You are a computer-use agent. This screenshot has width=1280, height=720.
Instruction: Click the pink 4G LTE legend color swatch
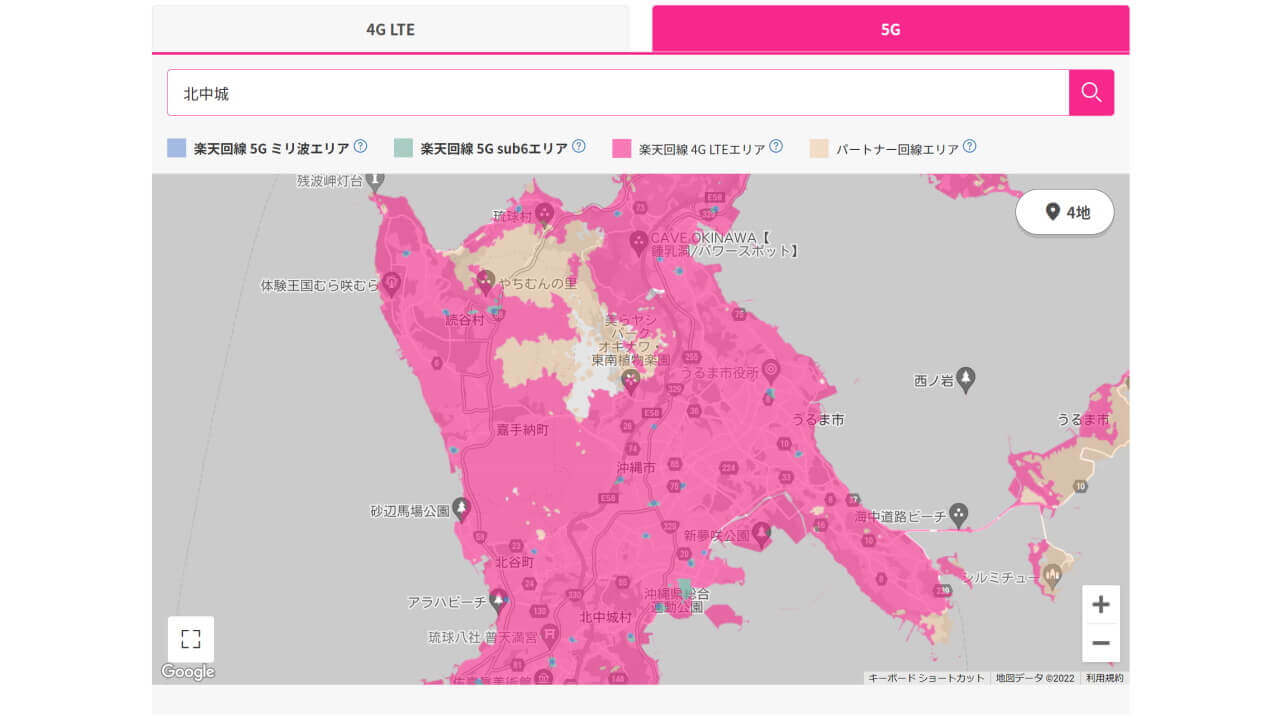(620, 146)
